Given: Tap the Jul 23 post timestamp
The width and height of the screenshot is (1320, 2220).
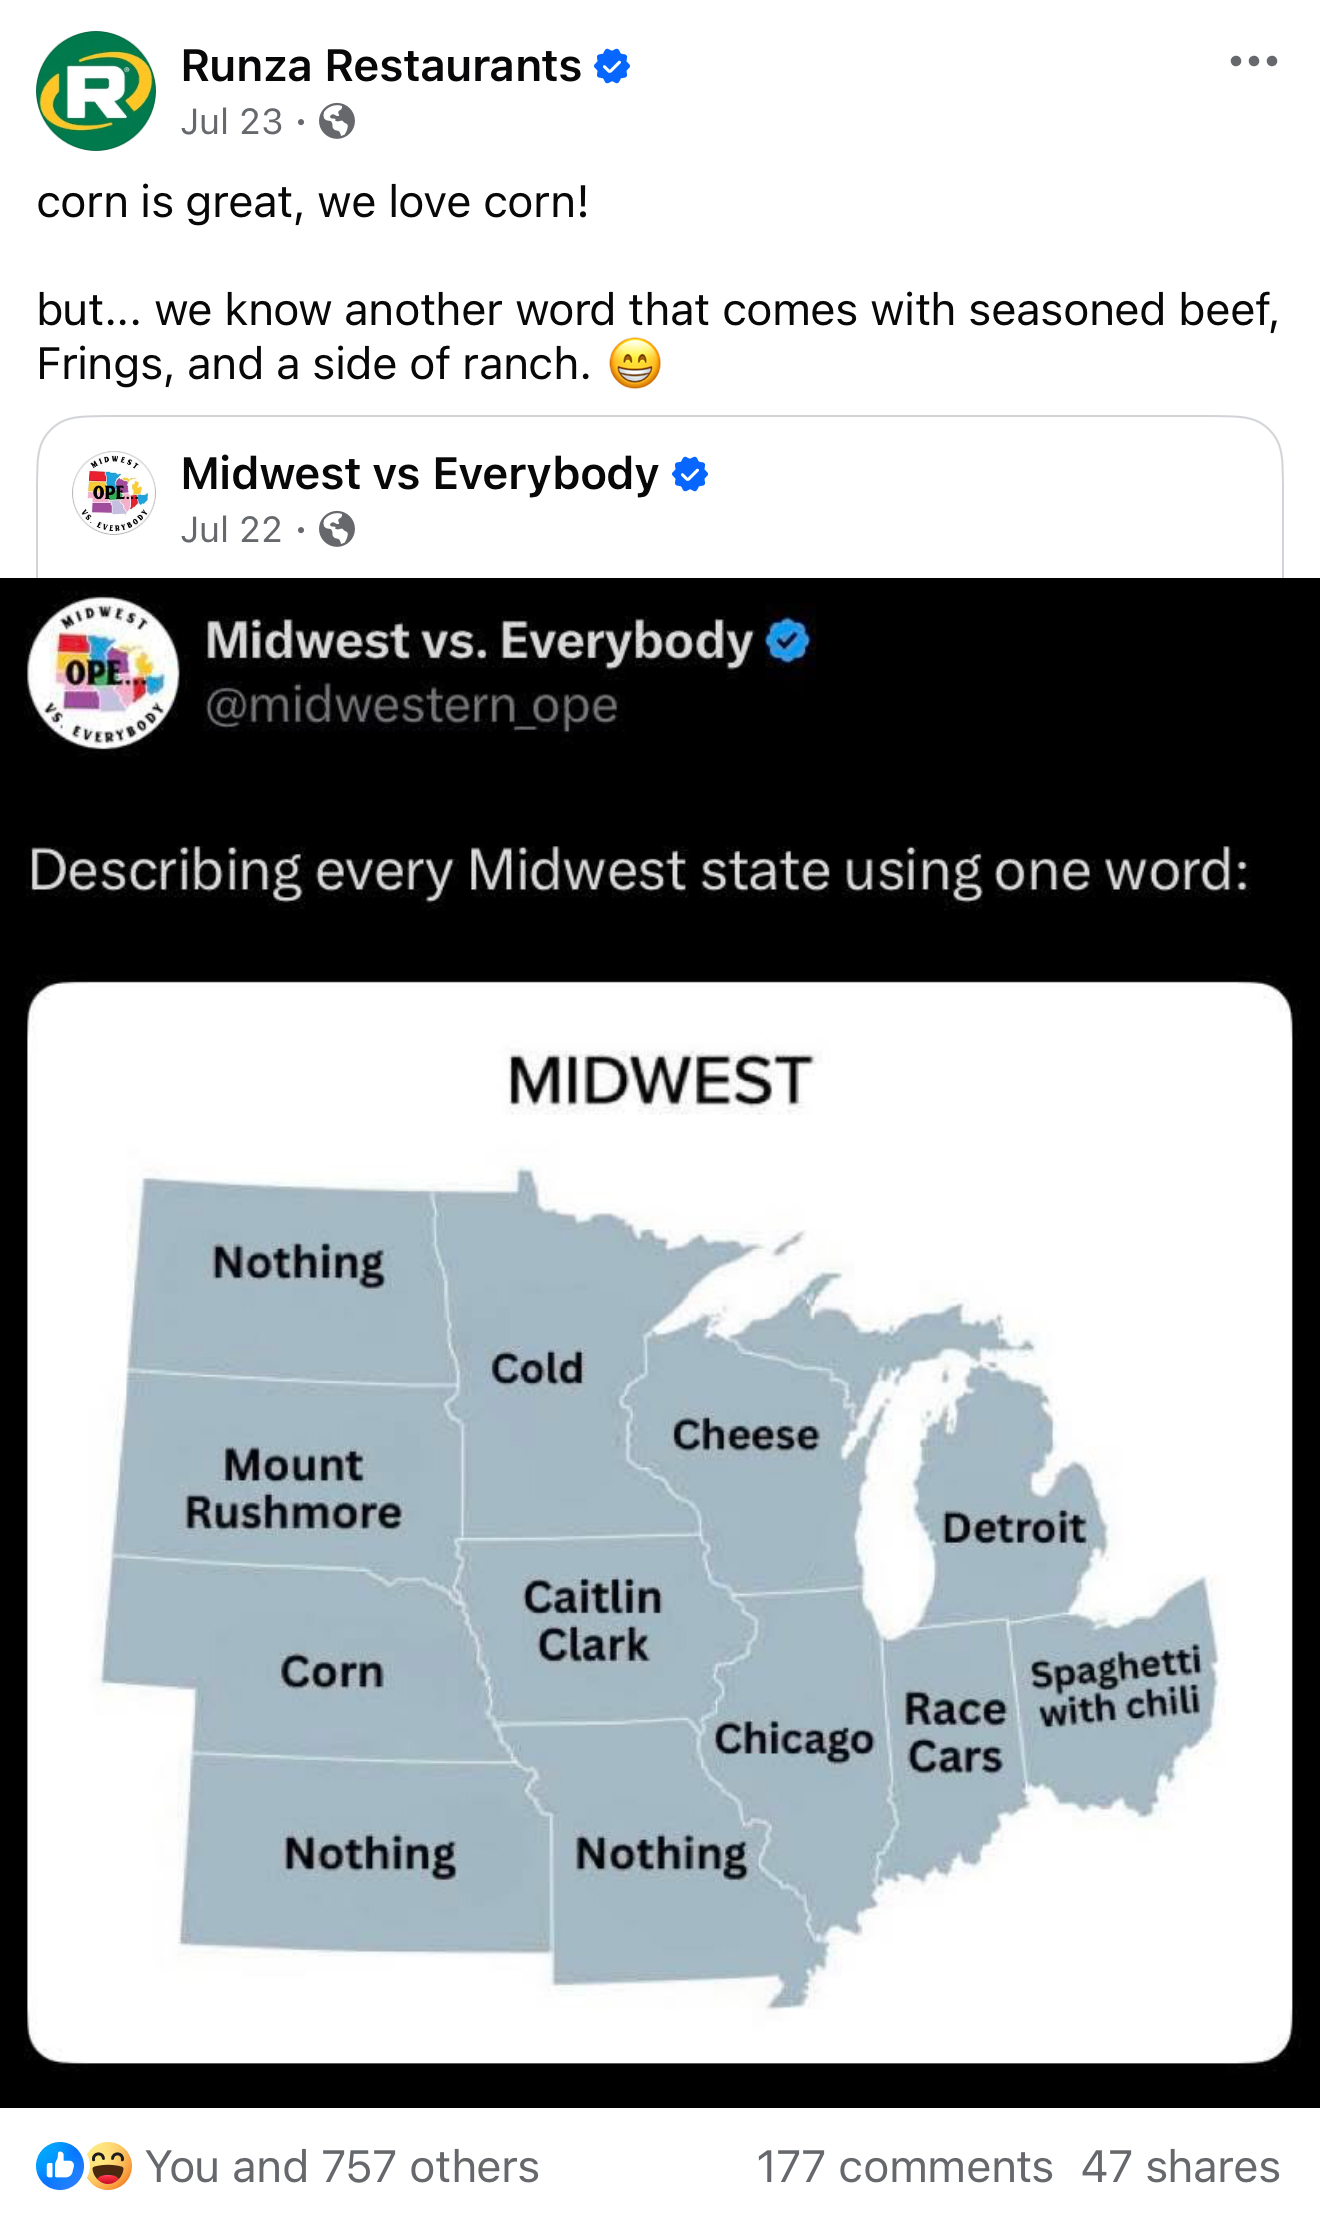Looking at the screenshot, I should [x=232, y=122].
